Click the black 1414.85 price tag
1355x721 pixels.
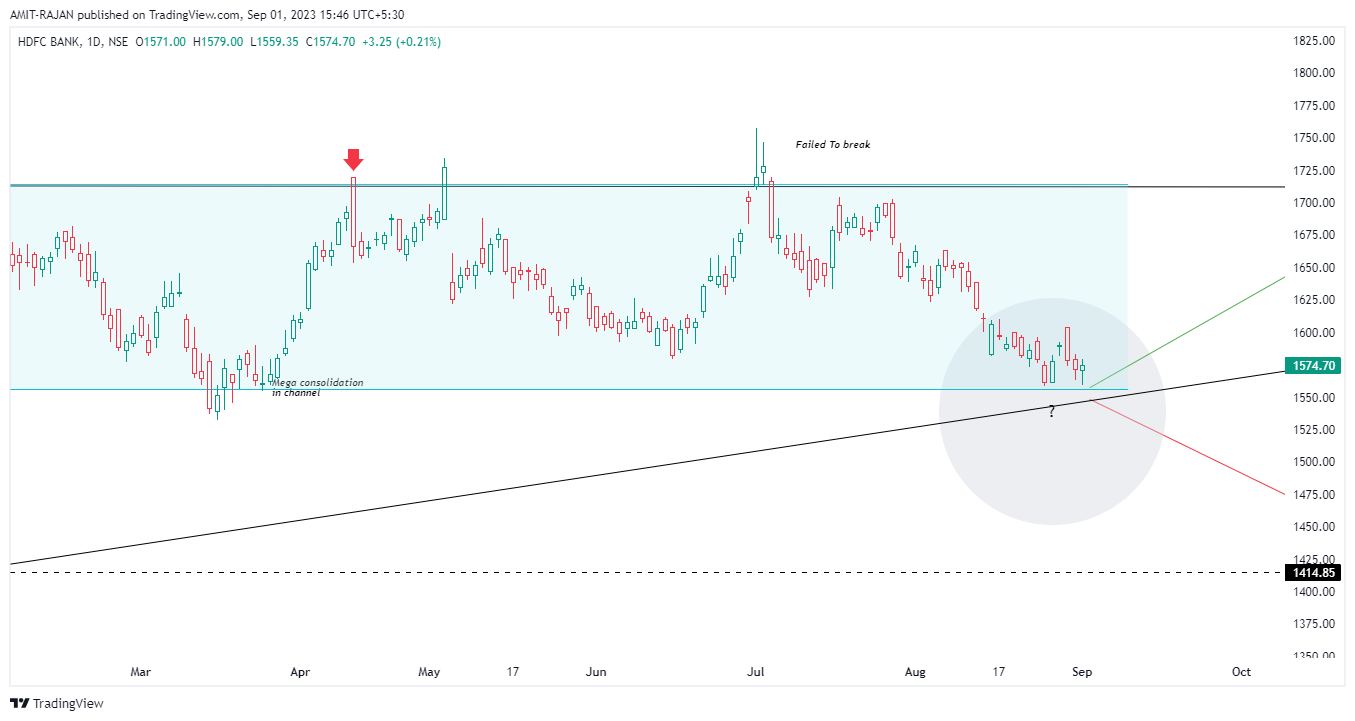tap(1312, 573)
